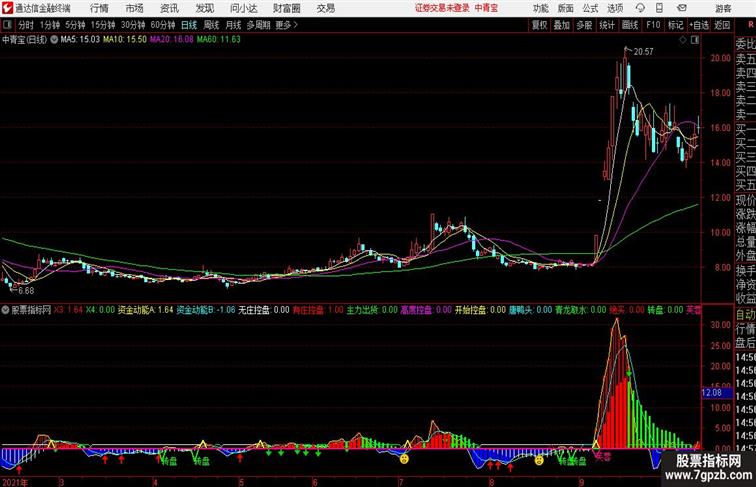Click the MA20 moving average label
Image resolution: width=756 pixels, height=487 pixels.
pyautogui.click(x=172, y=40)
